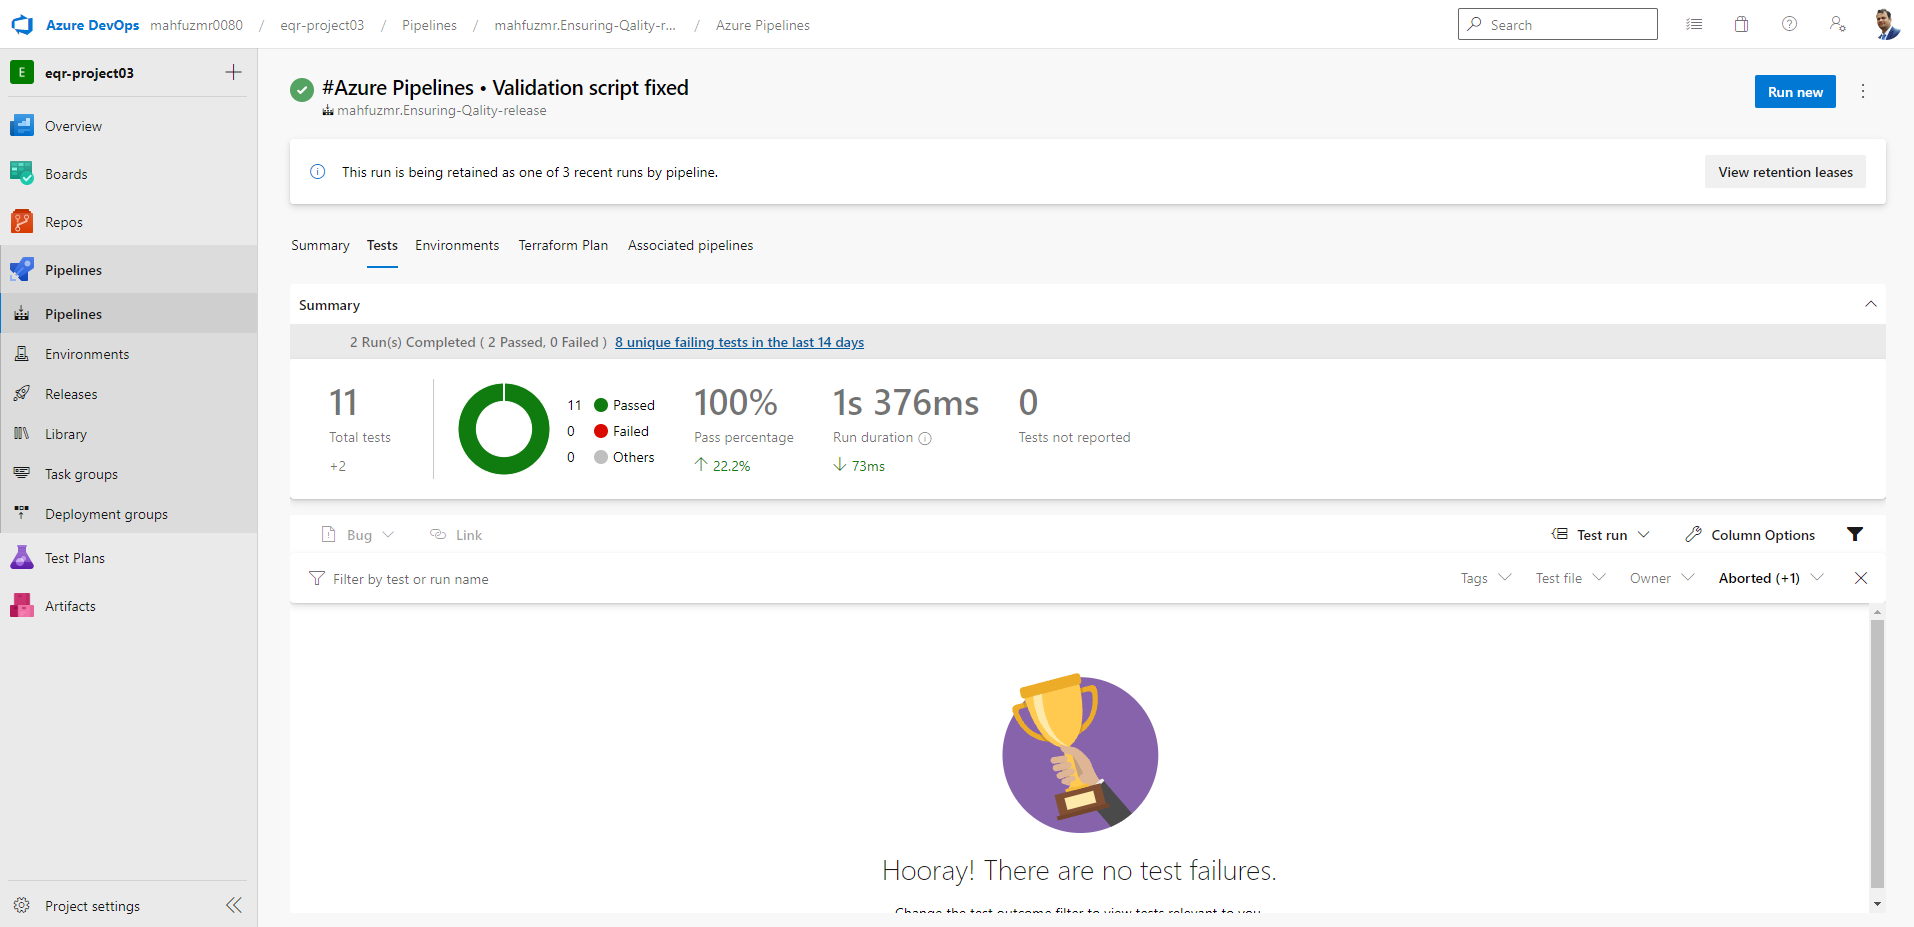The width and height of the screenshot is (1914, 927).
Task: Click the Link button in toolbar
Action: (456, 535)
